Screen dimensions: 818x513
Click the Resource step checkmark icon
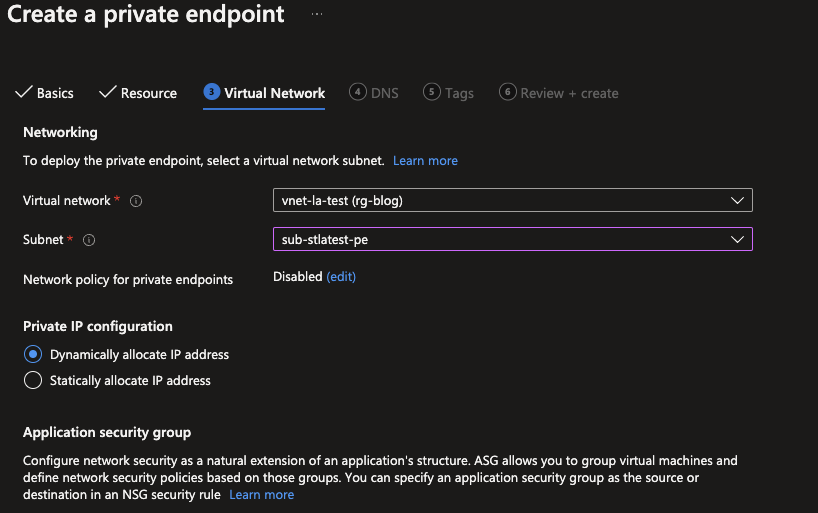pyautogui.click(x=107, y=93)
